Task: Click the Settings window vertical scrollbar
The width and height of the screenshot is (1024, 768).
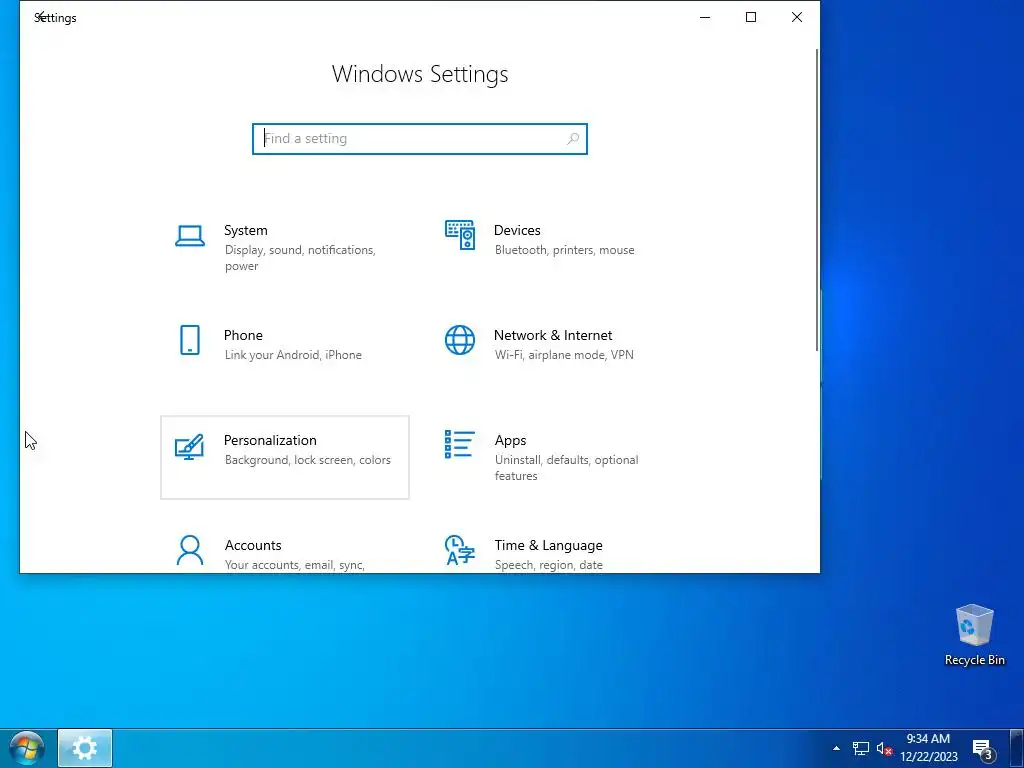Action: [816, 200]
